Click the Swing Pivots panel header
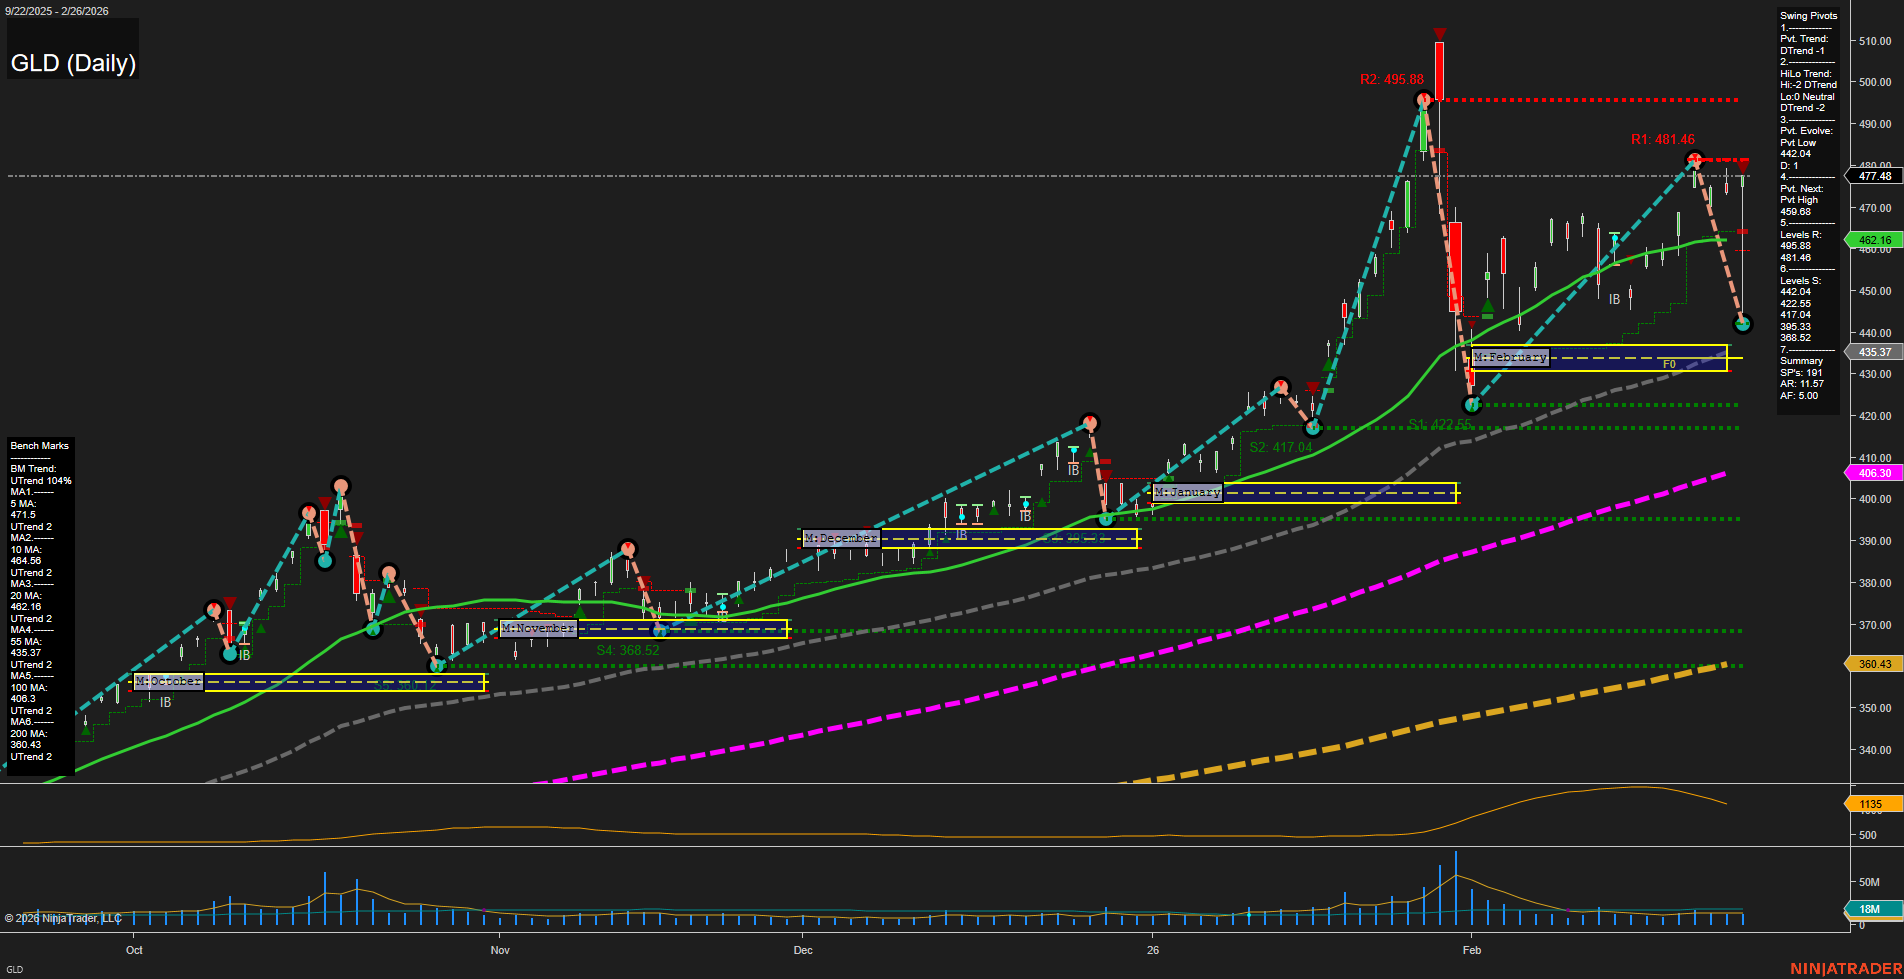This screenshot has height=979, width=1904. tap(1808, 15)
